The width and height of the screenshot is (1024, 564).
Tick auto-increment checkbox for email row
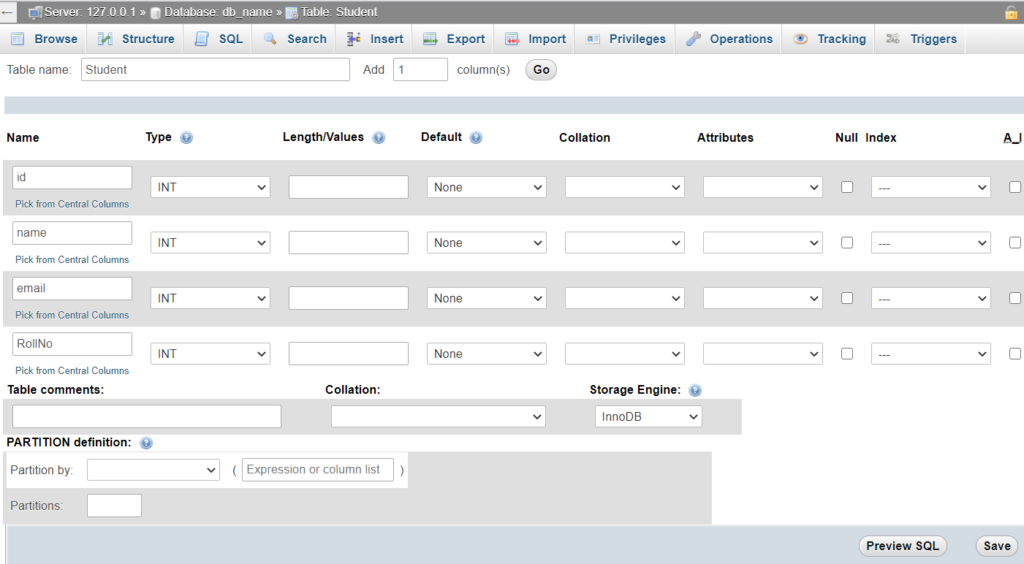pyautogui.click(x=1015, y=298)
